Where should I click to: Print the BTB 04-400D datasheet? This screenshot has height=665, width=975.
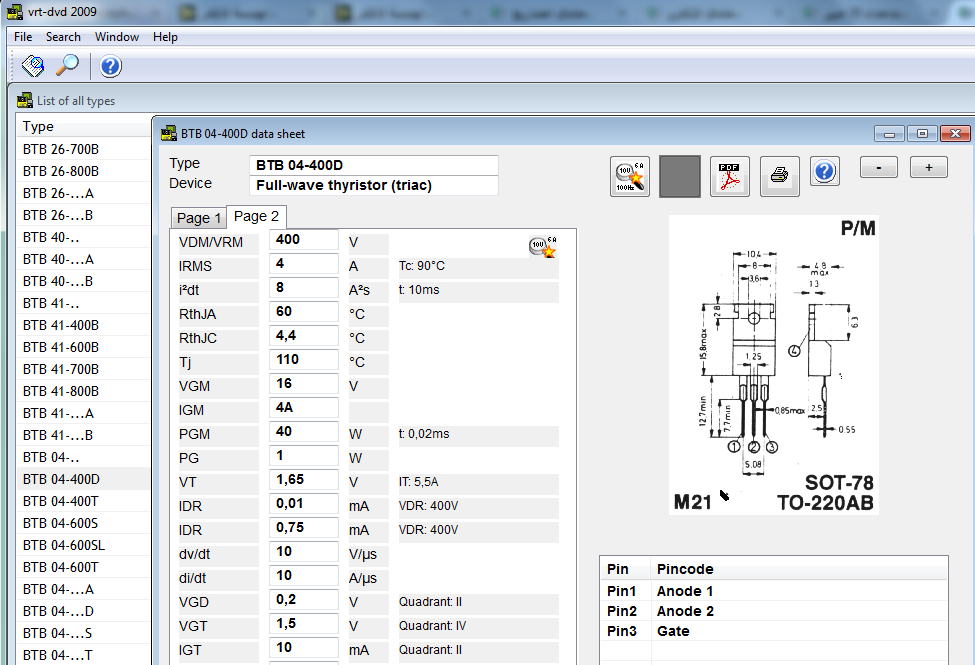[x=779, y=176]
